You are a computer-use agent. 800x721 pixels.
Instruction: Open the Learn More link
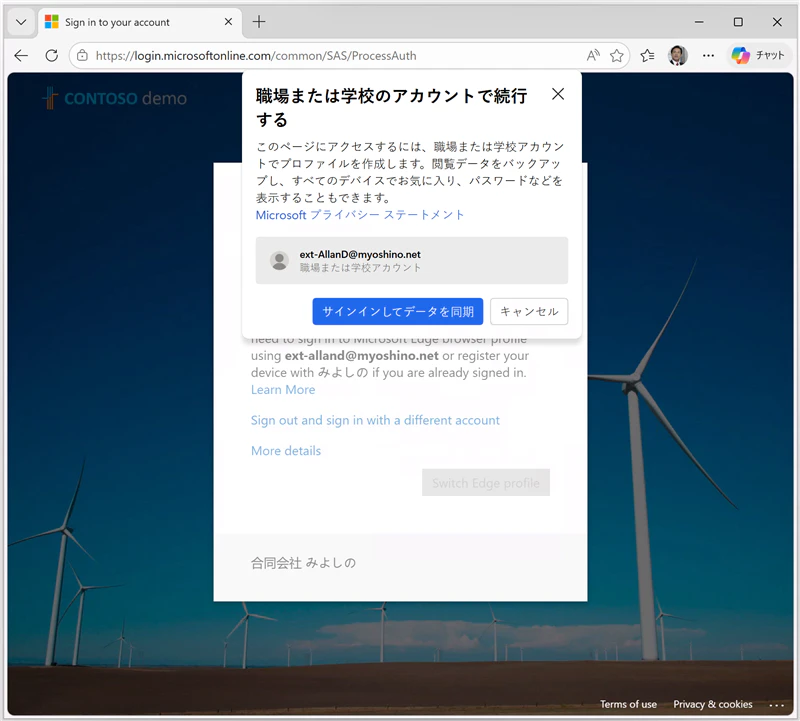point(283,390)
